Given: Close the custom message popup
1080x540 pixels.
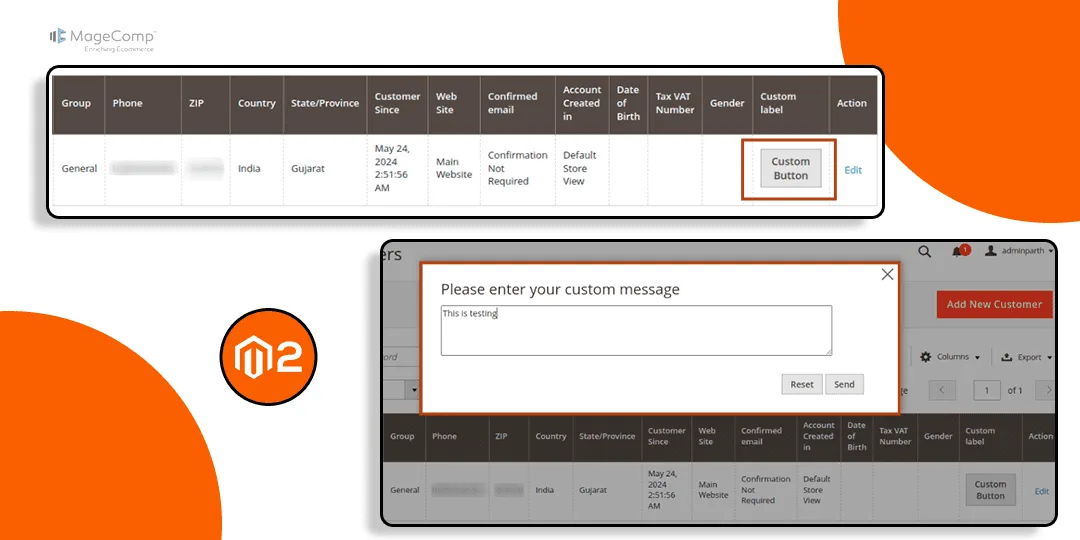Looking at the screenshot, I should [x=887, y=275].
